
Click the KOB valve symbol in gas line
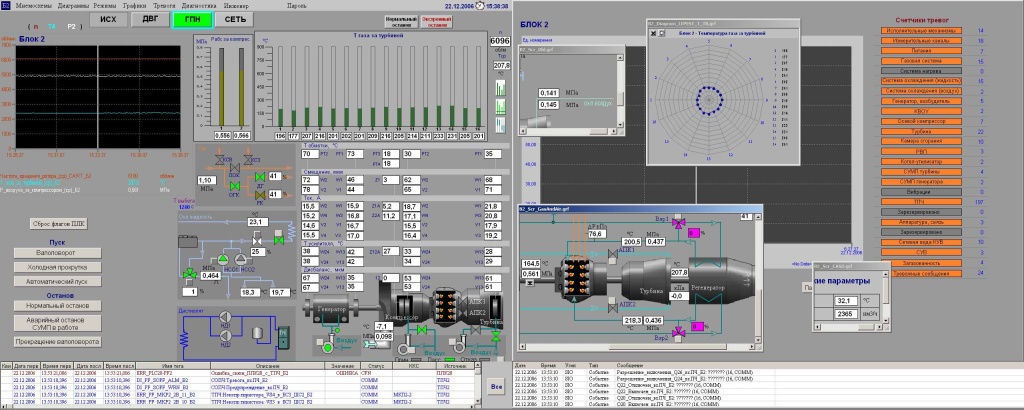[x=219, y=159]
